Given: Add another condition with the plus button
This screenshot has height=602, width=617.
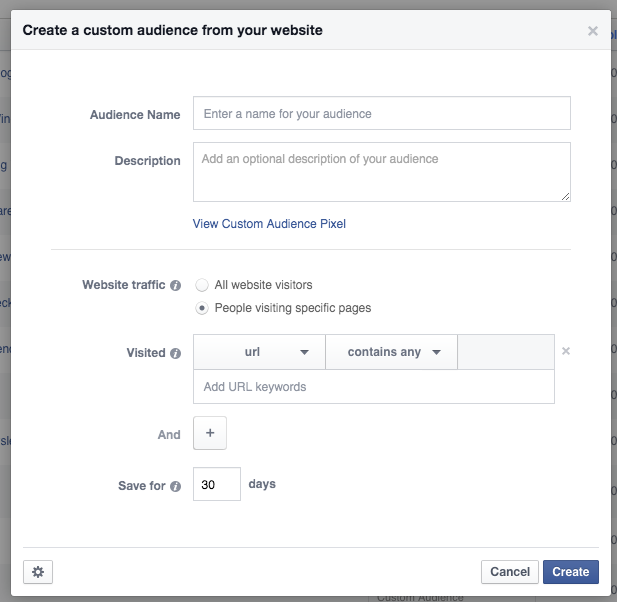Looking at the screenshot, I should [x=210, y=434].
